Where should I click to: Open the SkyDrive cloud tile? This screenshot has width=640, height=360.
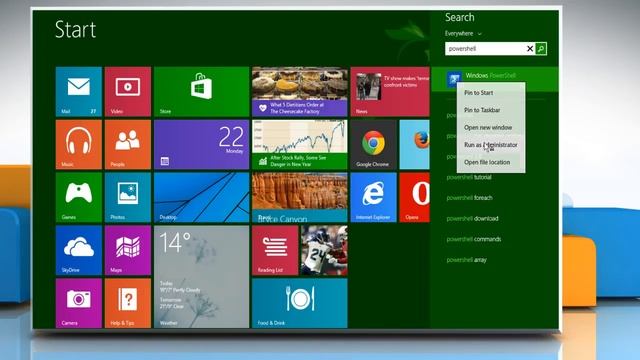[79, 250]
